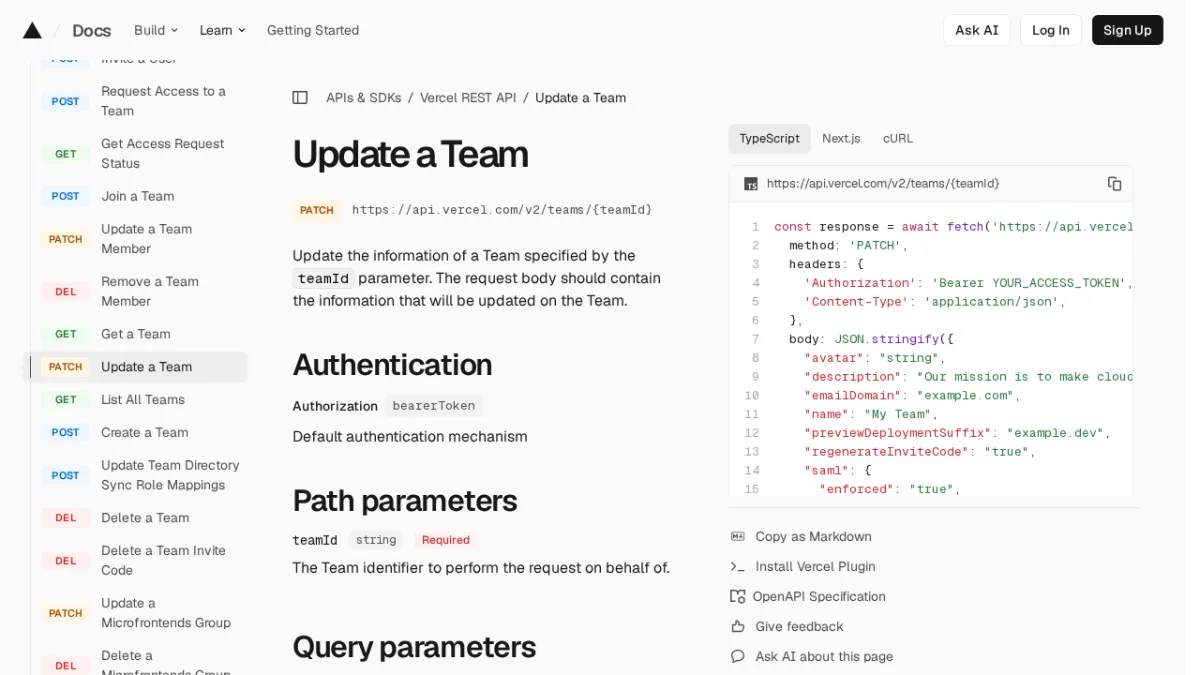The image size is (1200, 675).
Task: Open the Build dropdown menu
Action: (156, 30)
